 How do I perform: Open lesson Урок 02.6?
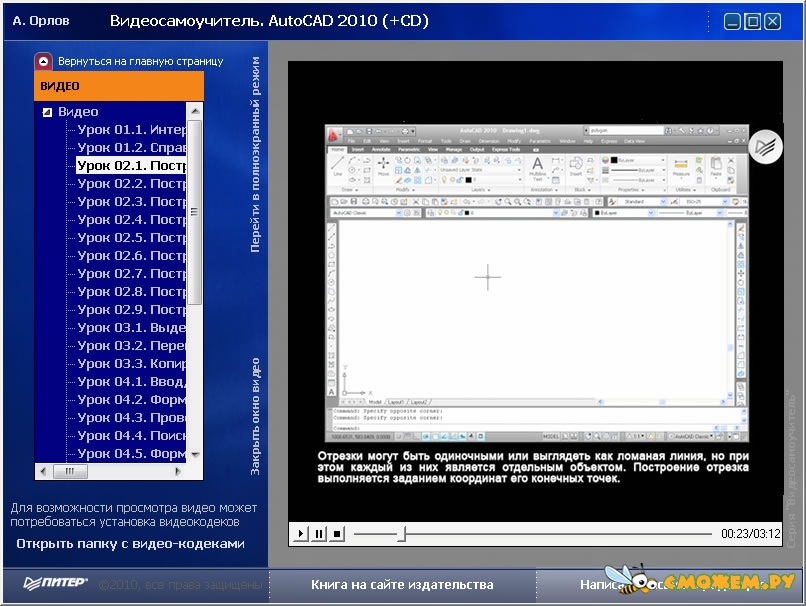coord(132,255)
